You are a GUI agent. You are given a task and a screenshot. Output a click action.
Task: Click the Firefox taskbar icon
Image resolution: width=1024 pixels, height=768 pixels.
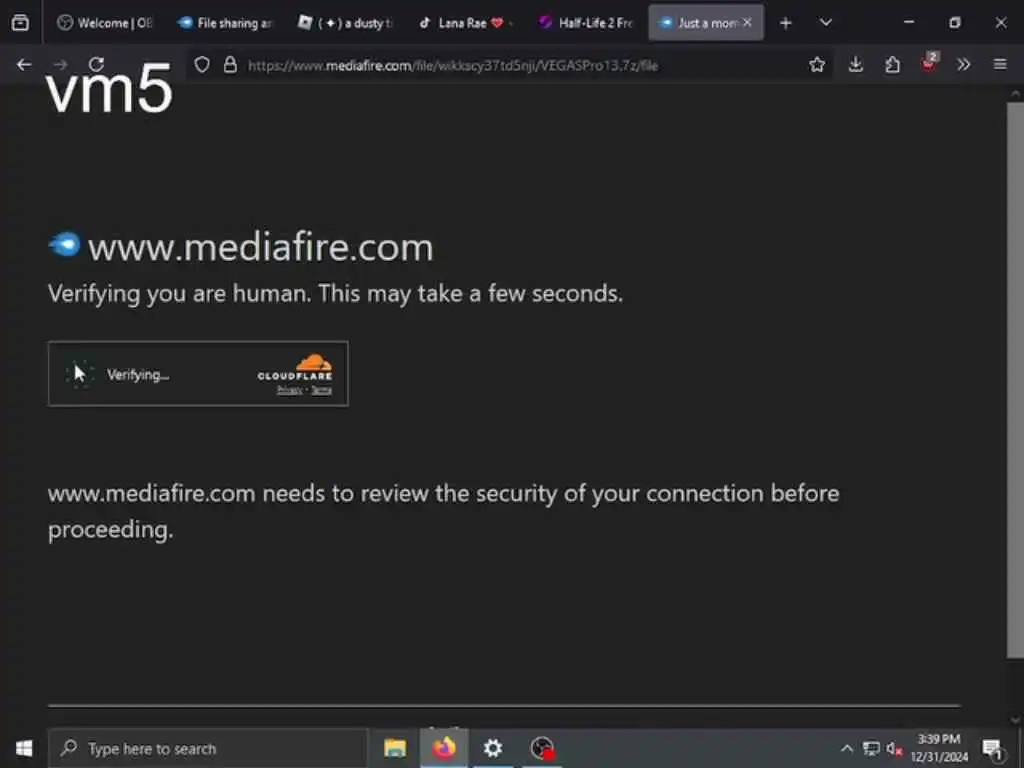[444, 748]
